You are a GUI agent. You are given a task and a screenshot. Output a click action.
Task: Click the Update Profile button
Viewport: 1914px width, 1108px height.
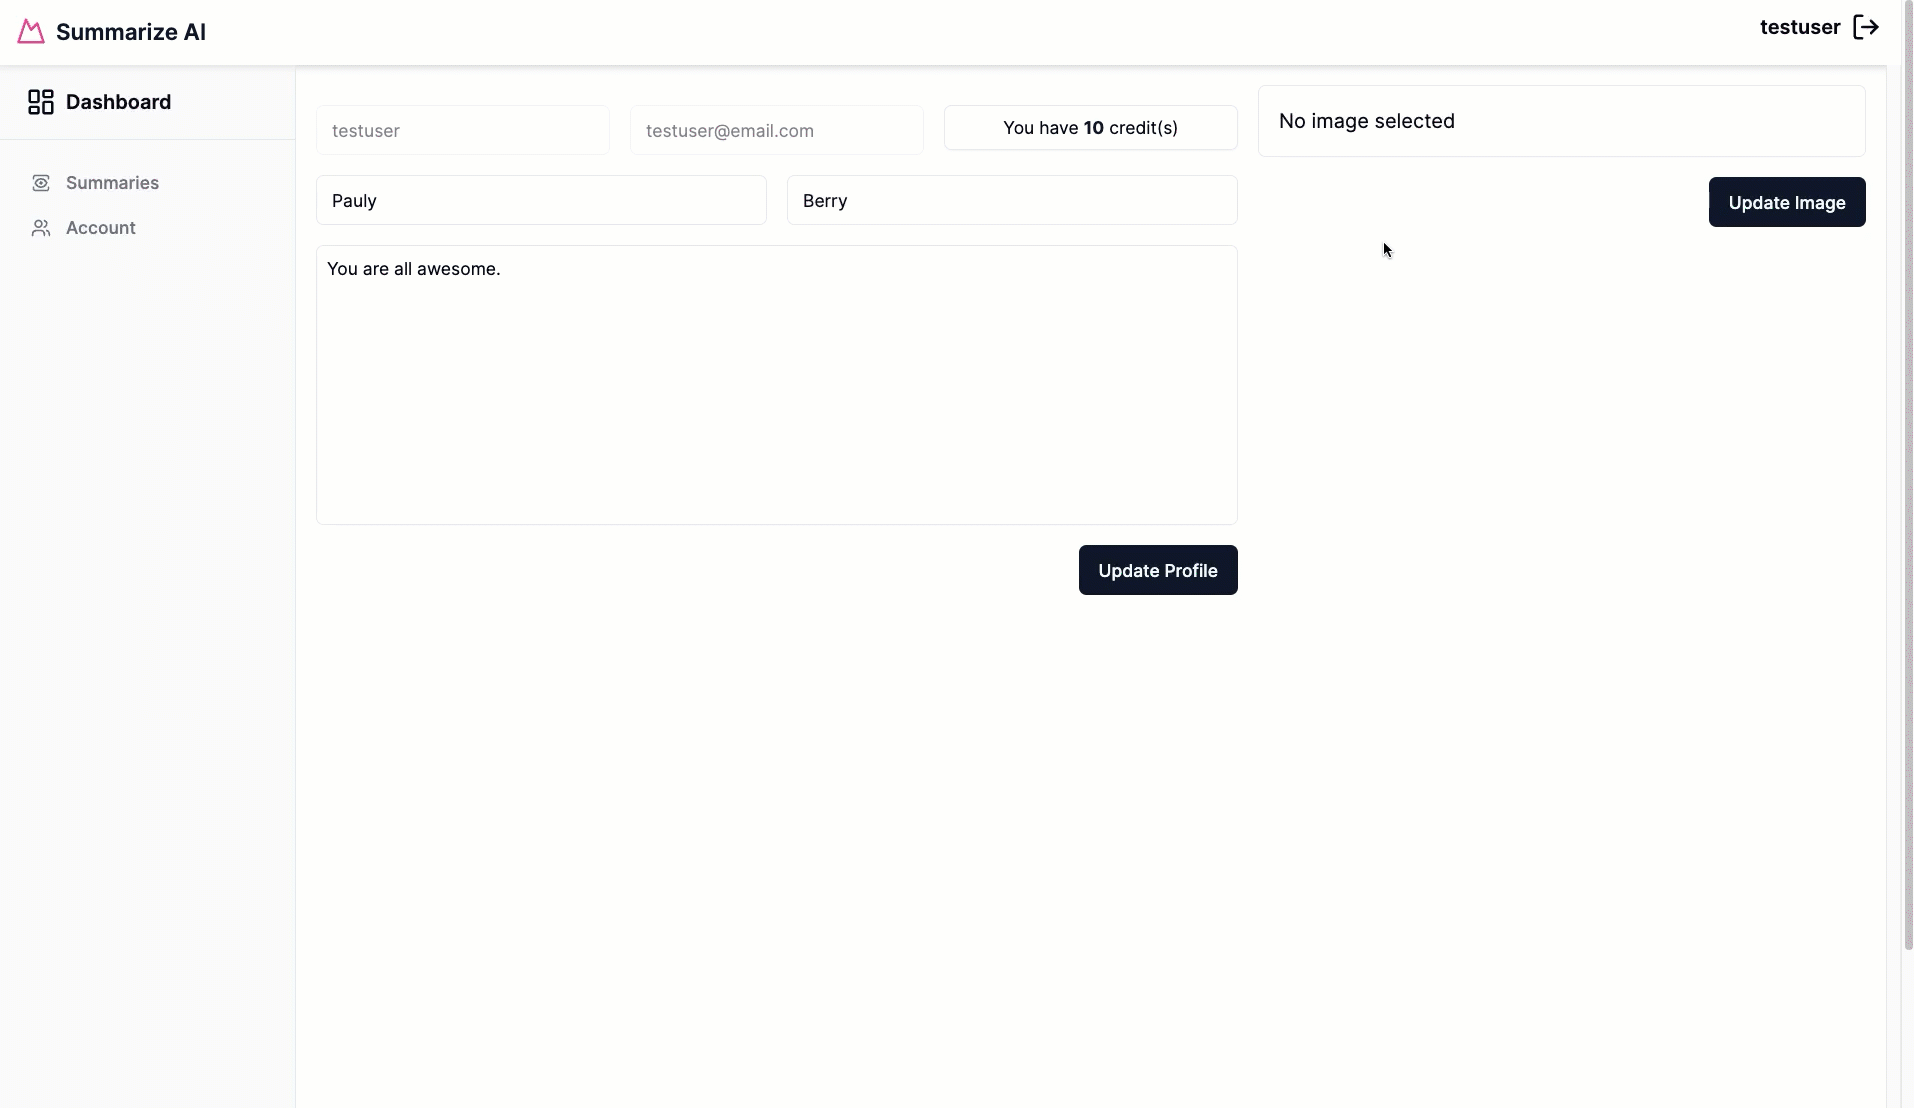pos(1158,570)
